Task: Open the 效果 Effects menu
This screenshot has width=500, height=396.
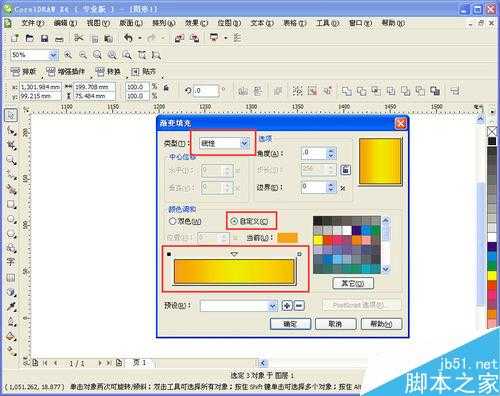Action: (x=196, y=23)
